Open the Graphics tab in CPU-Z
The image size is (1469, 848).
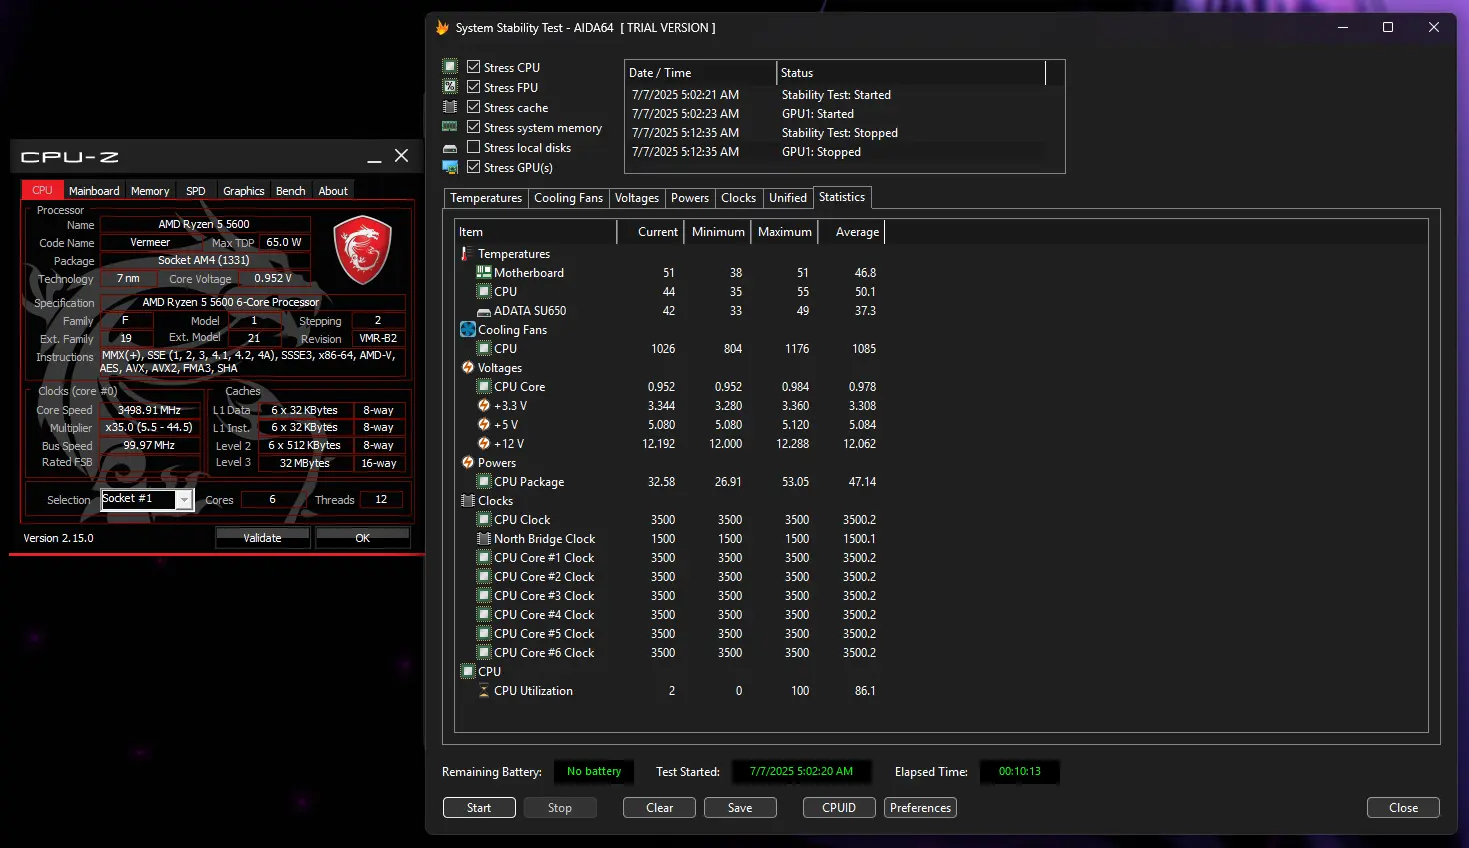coord(244,191)
